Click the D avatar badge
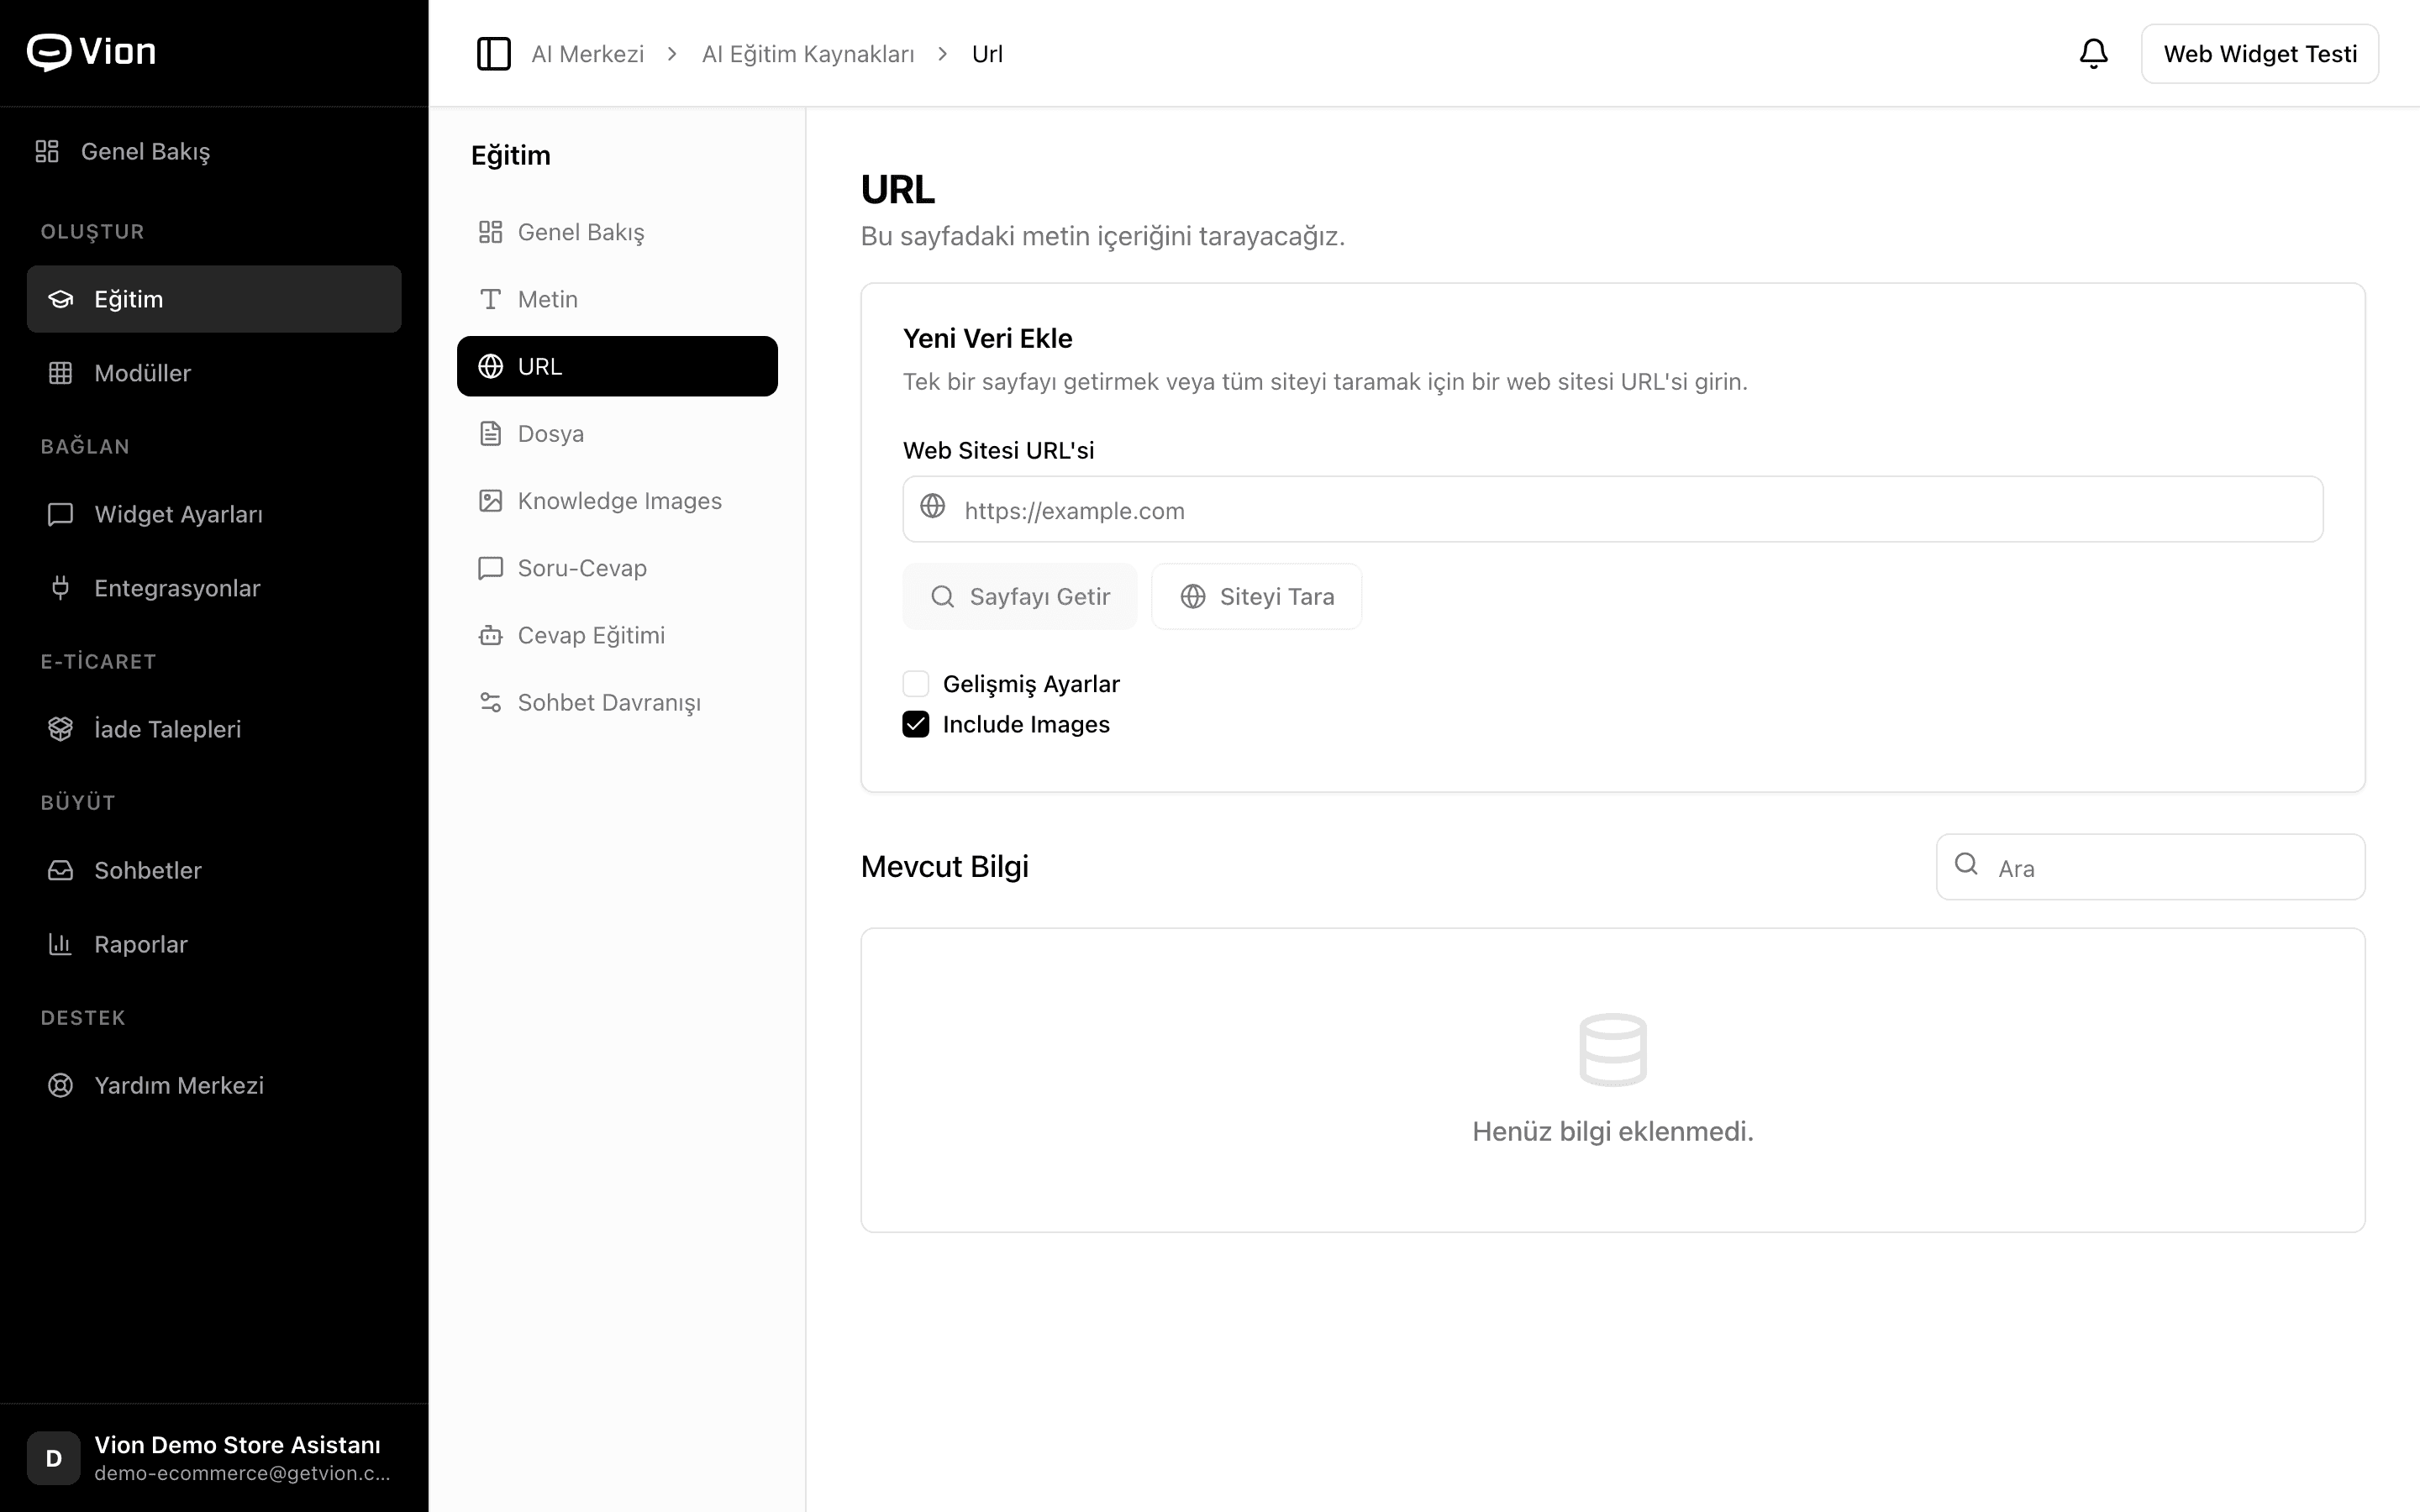Image resolution: width=2420 pixels, height=1512 pixels. [54, 1458]
